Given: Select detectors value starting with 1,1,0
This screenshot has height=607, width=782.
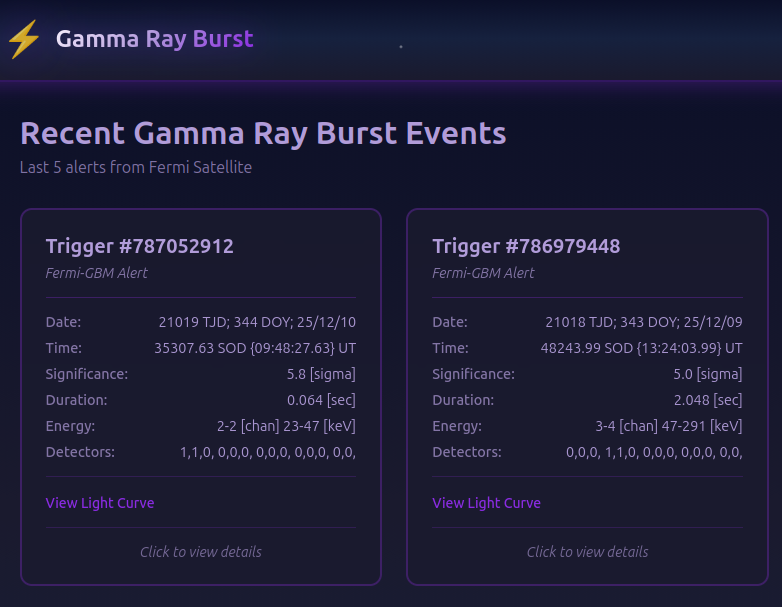Looking at the screenshot, I should pos(268,452).
